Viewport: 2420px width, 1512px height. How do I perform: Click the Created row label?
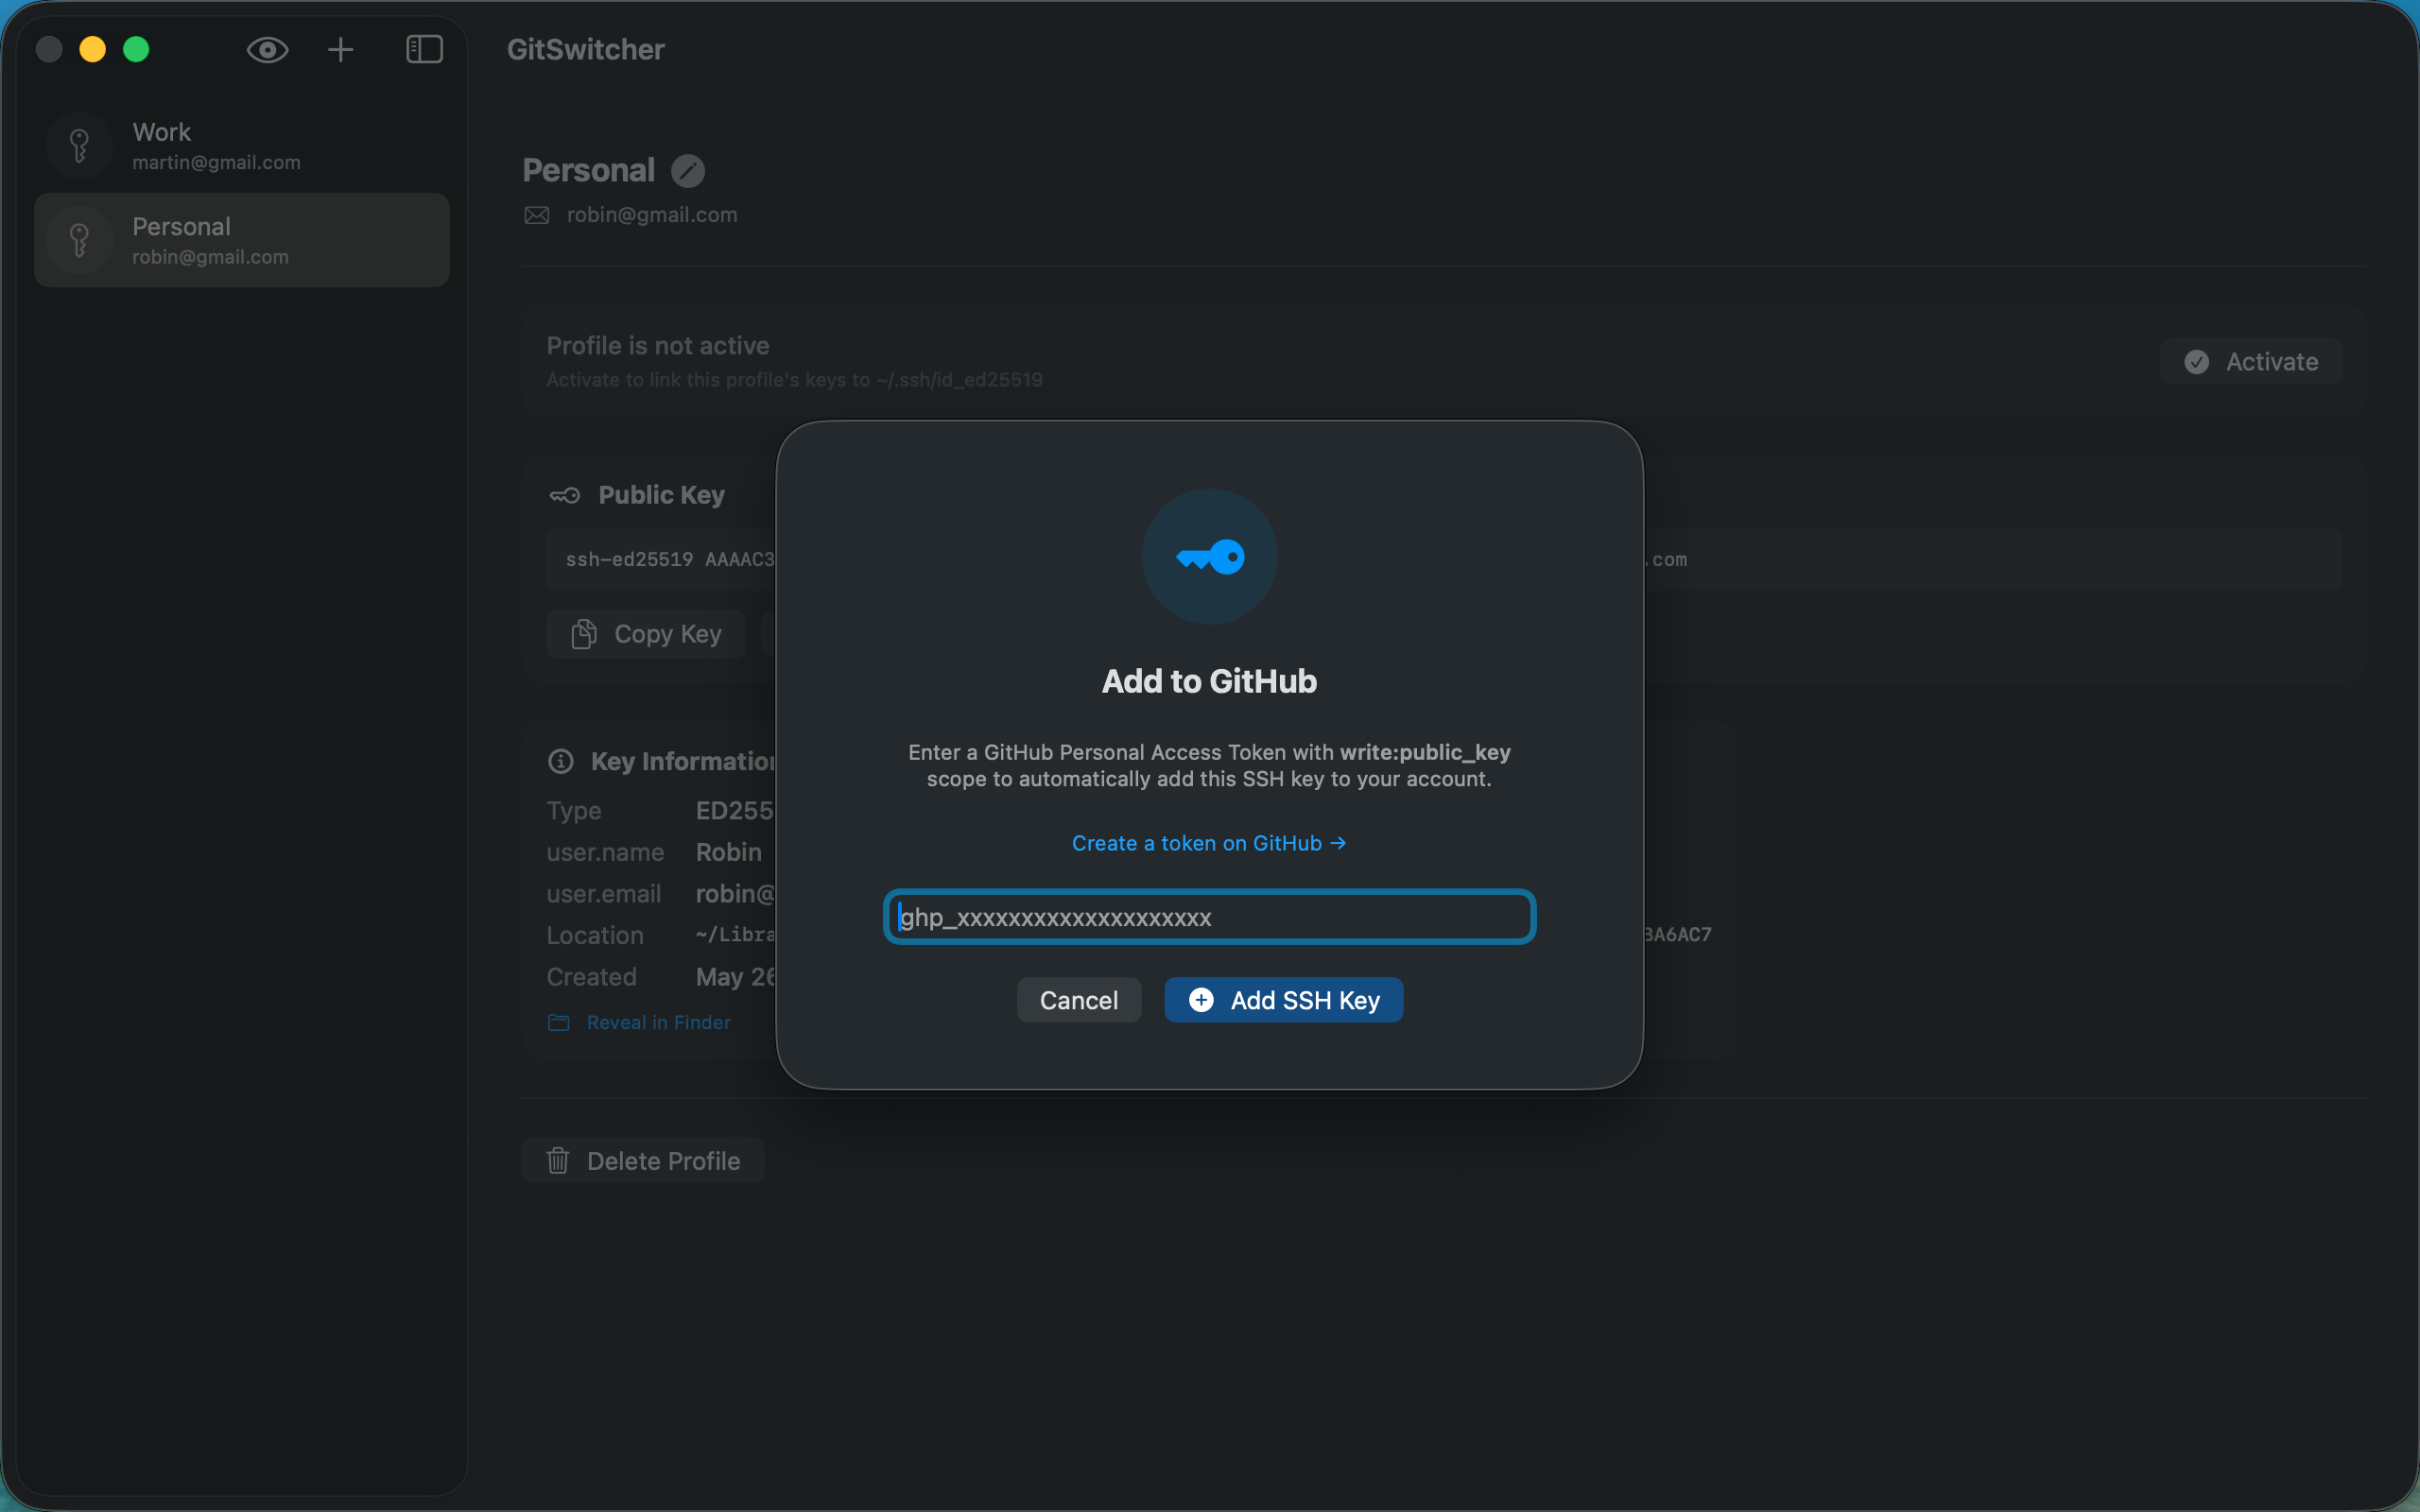click(591, 977)
